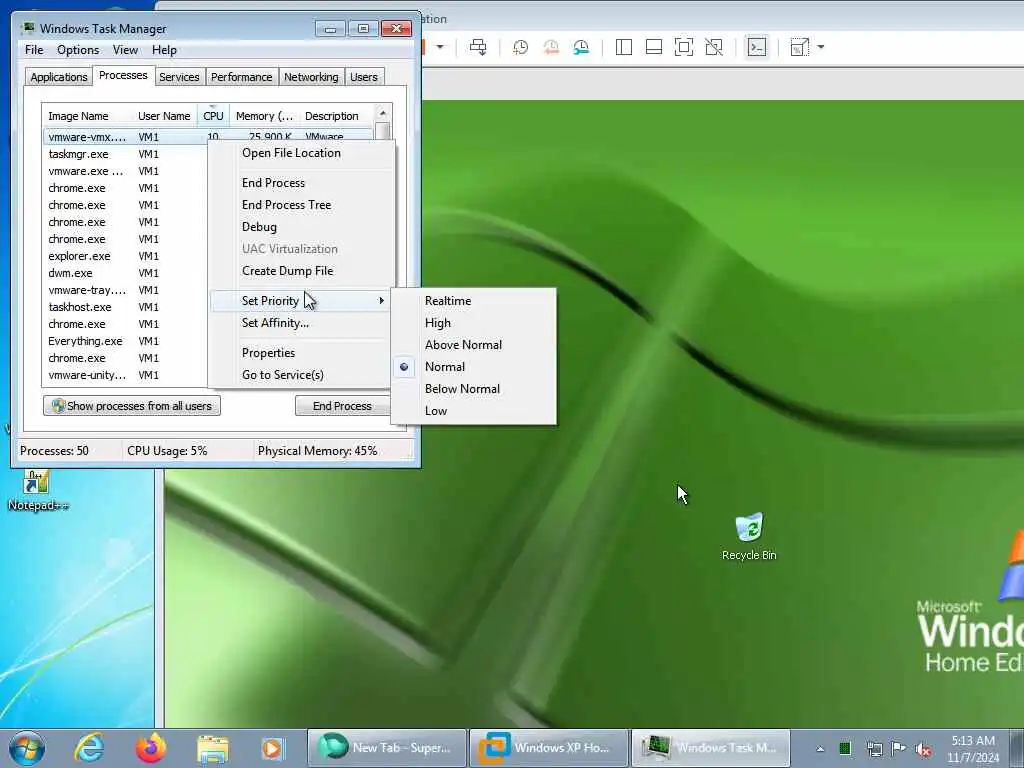Open Task Manager File menu
This screenshot has width=1024, height=768.
[x=34, y=50]
